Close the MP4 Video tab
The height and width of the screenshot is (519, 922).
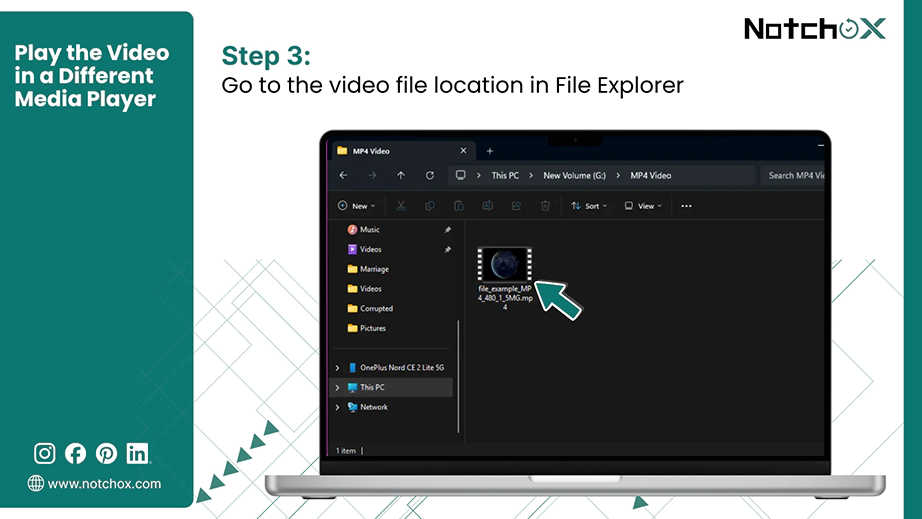(463, 150)
